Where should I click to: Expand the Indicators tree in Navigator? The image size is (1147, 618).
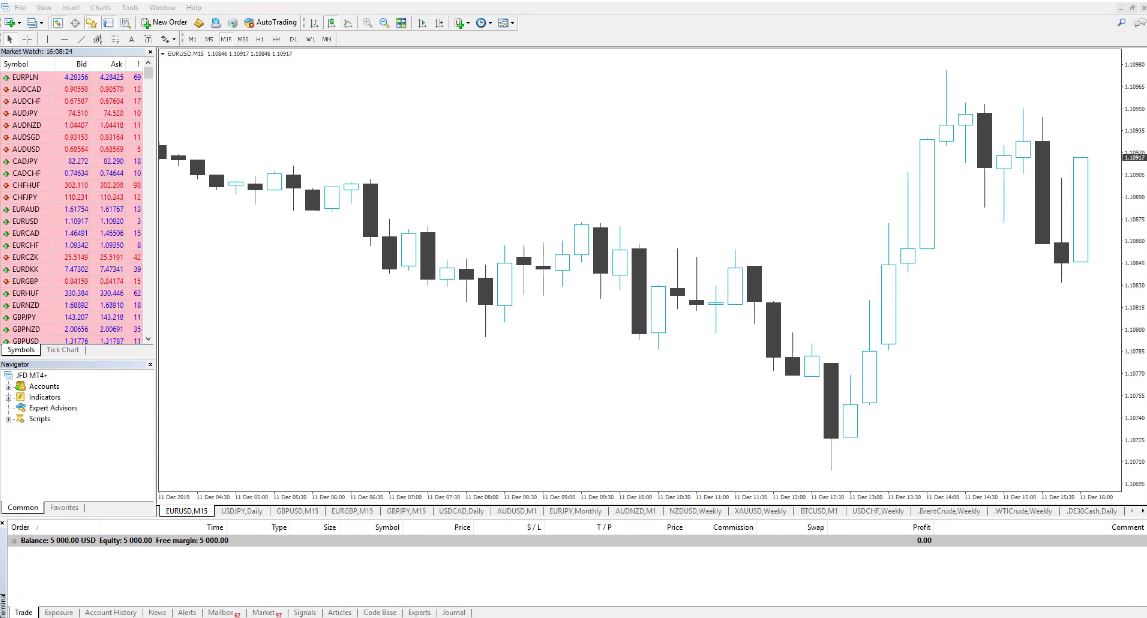[x=10, y=397]
